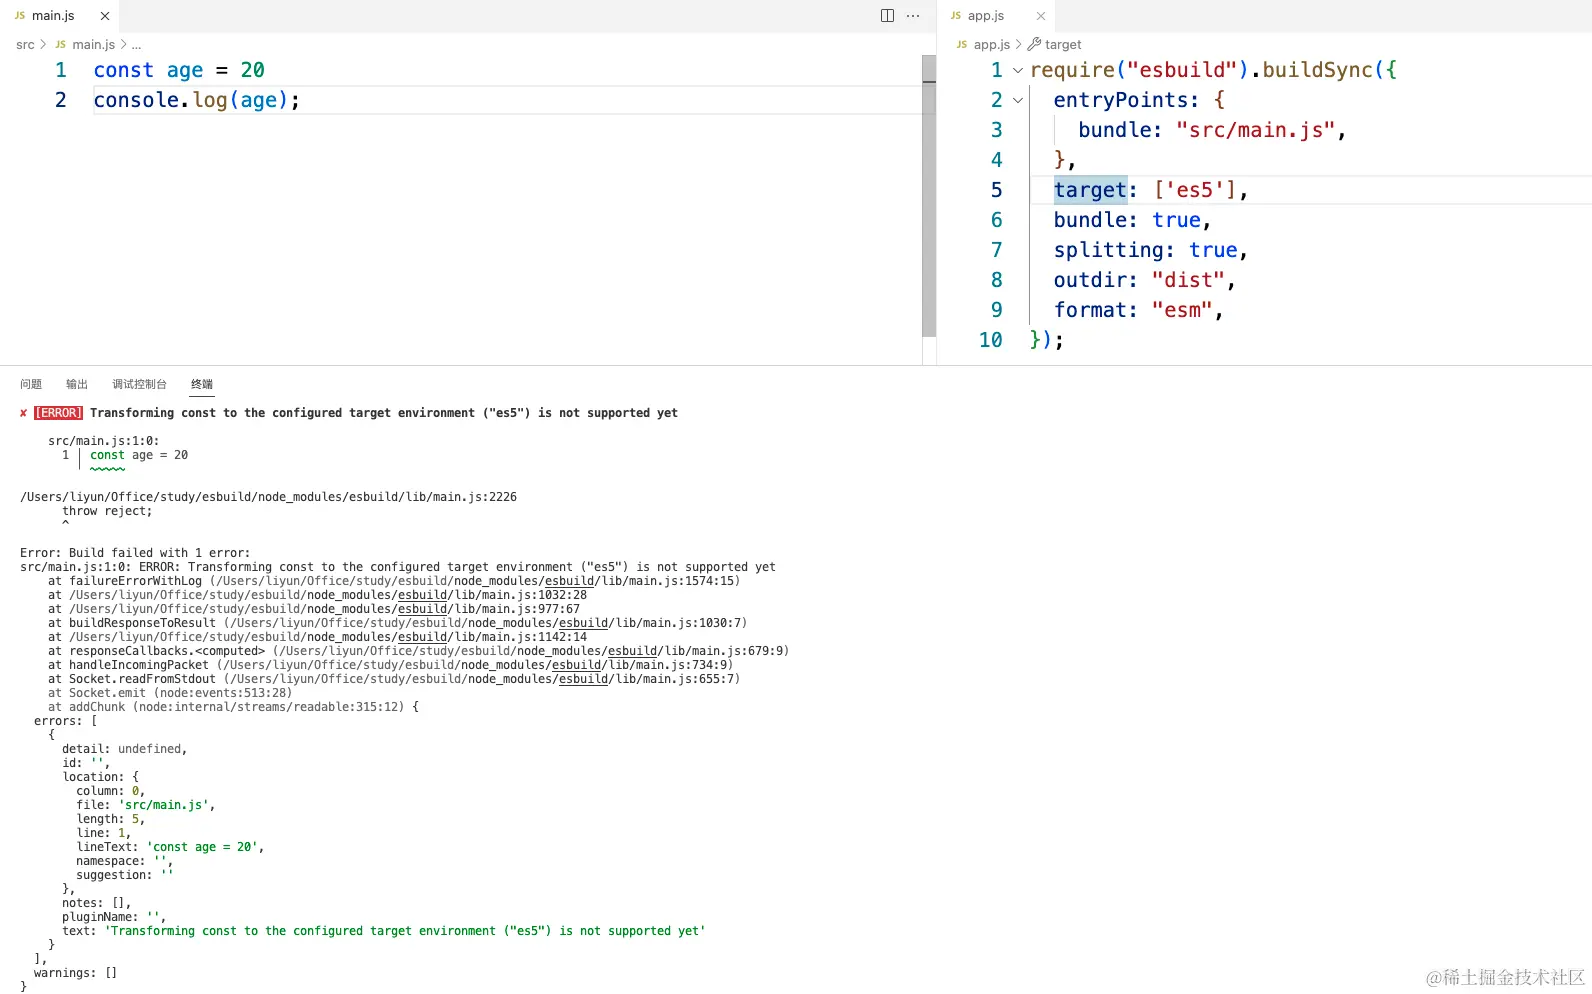
Task: Open the editor more actions menu
Action: 913,16
